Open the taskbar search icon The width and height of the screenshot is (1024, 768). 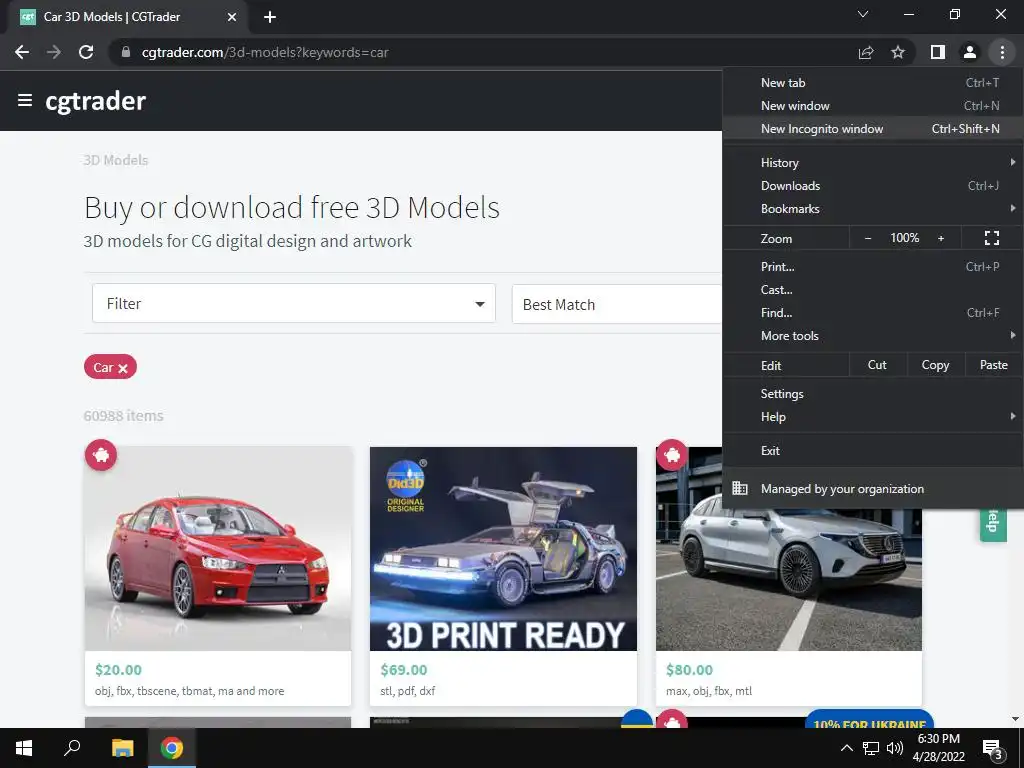pyautogui.click(x=72, y=748)
